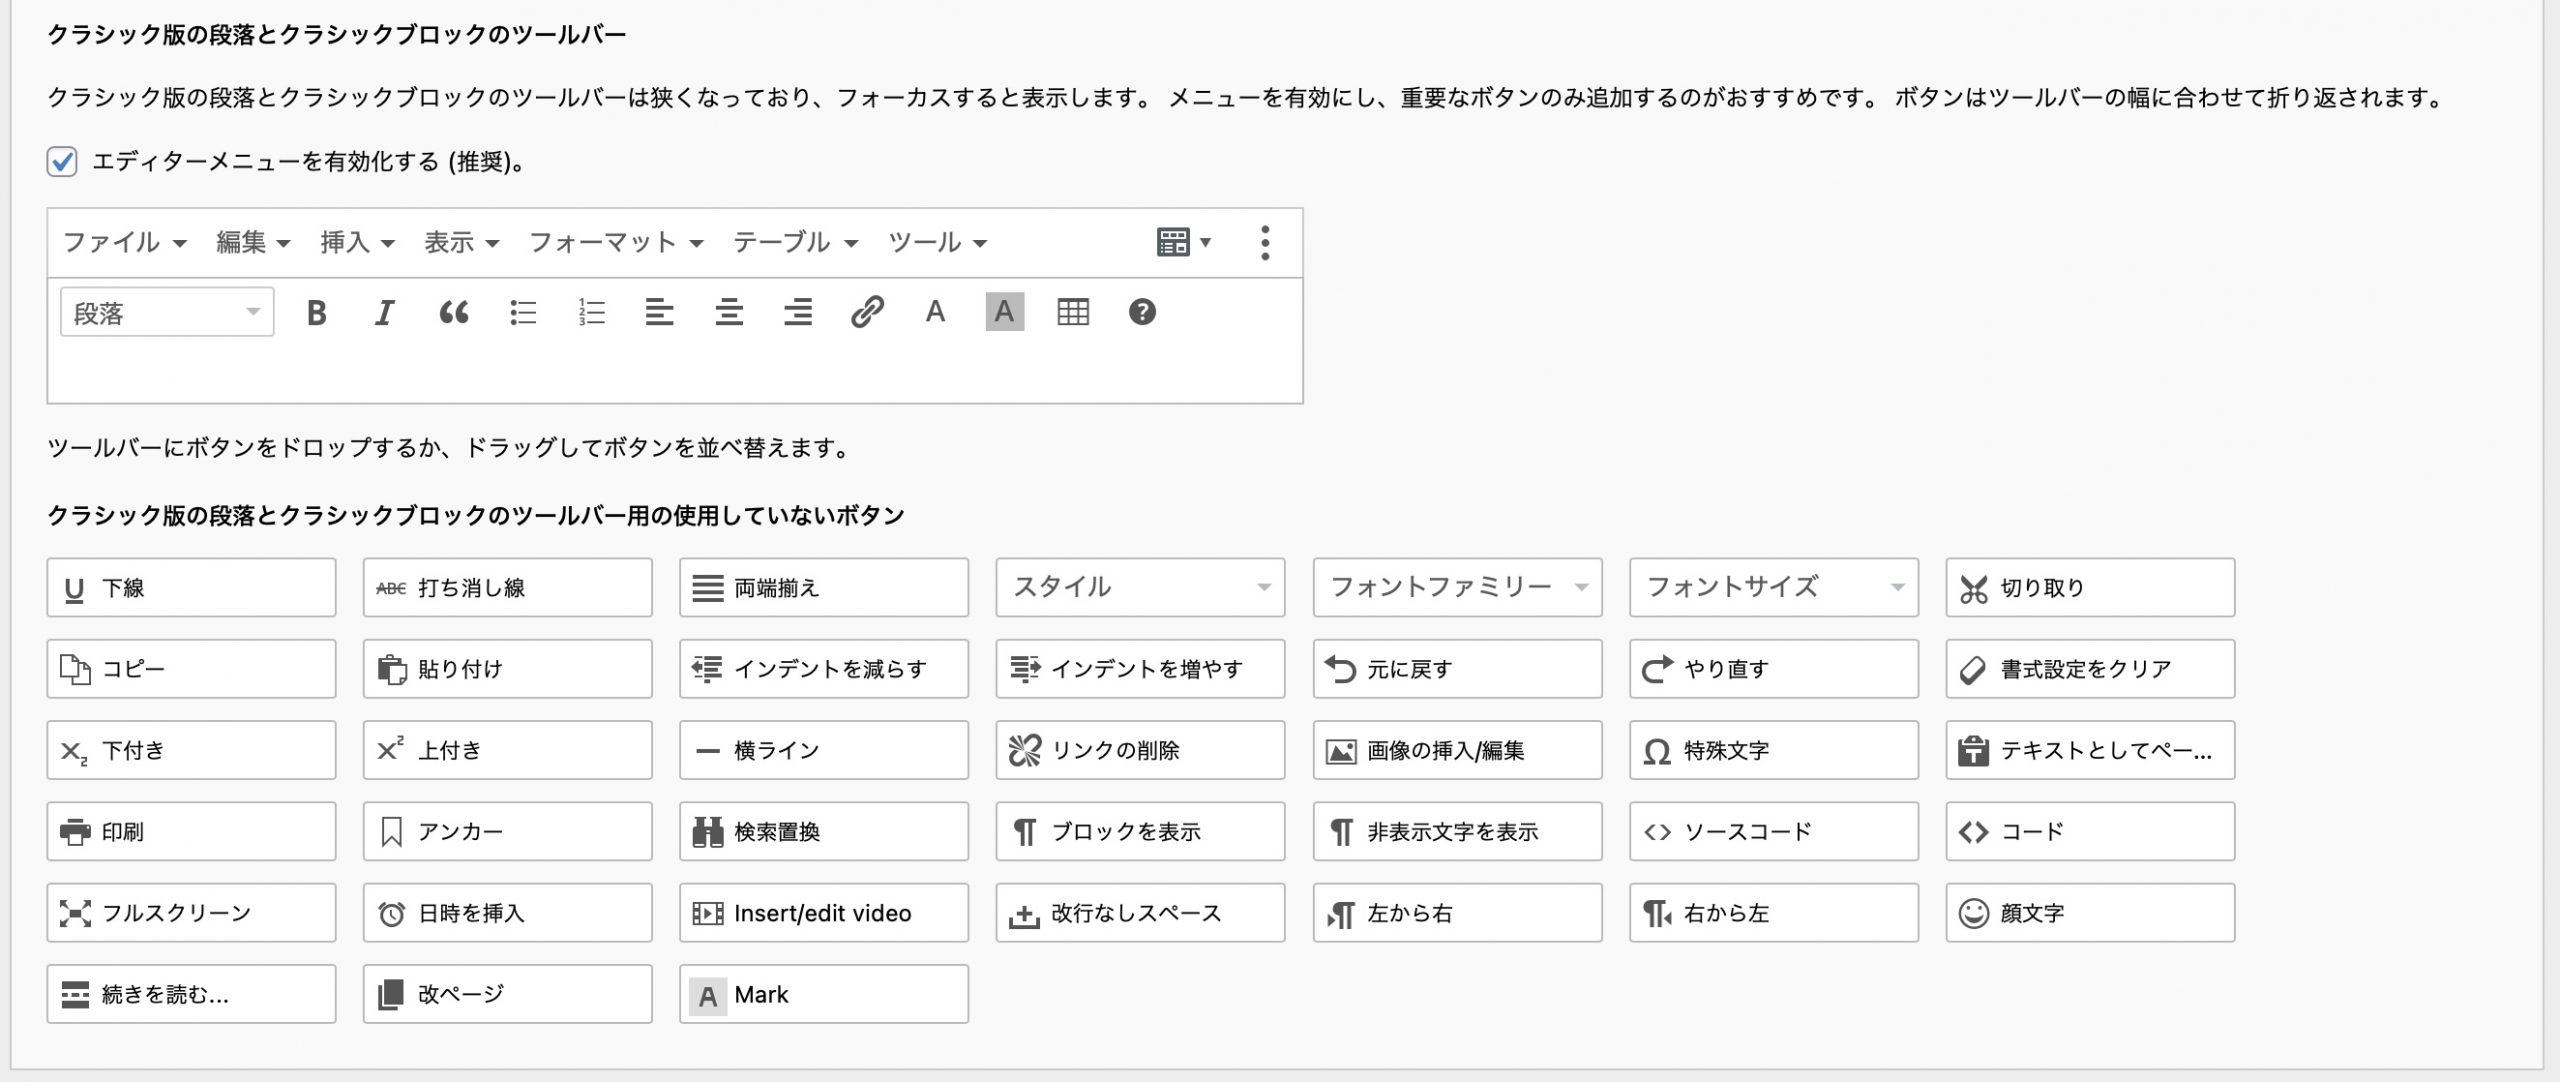The height and width of the screenshot is (1082, 2560).
Task: Select the ソースコード button
Action: tap(1774, 831)
